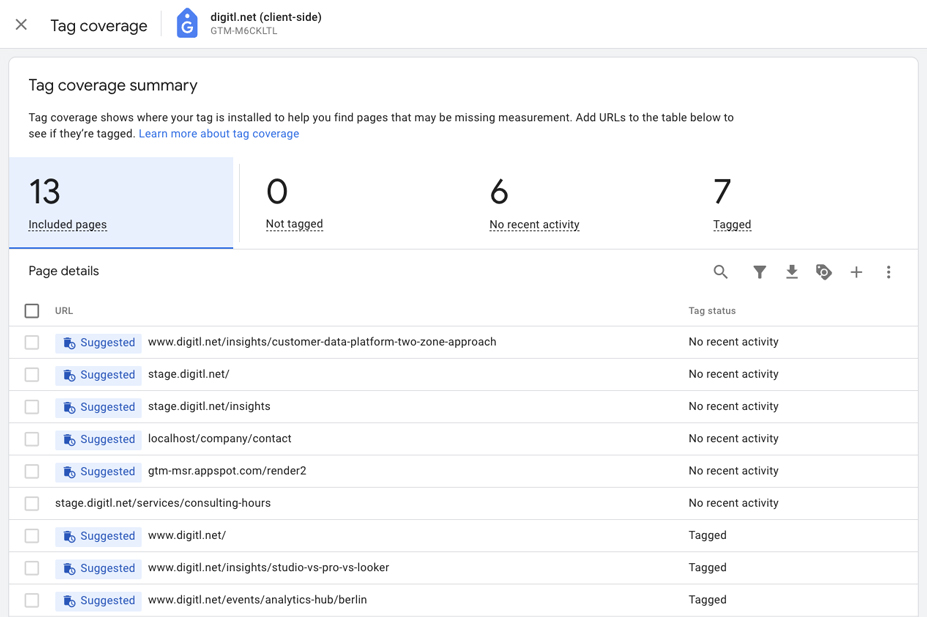927x617 pixels.
Task: Check the customer-data-platform-two-zone-approach row
Action: pos(32,343)
